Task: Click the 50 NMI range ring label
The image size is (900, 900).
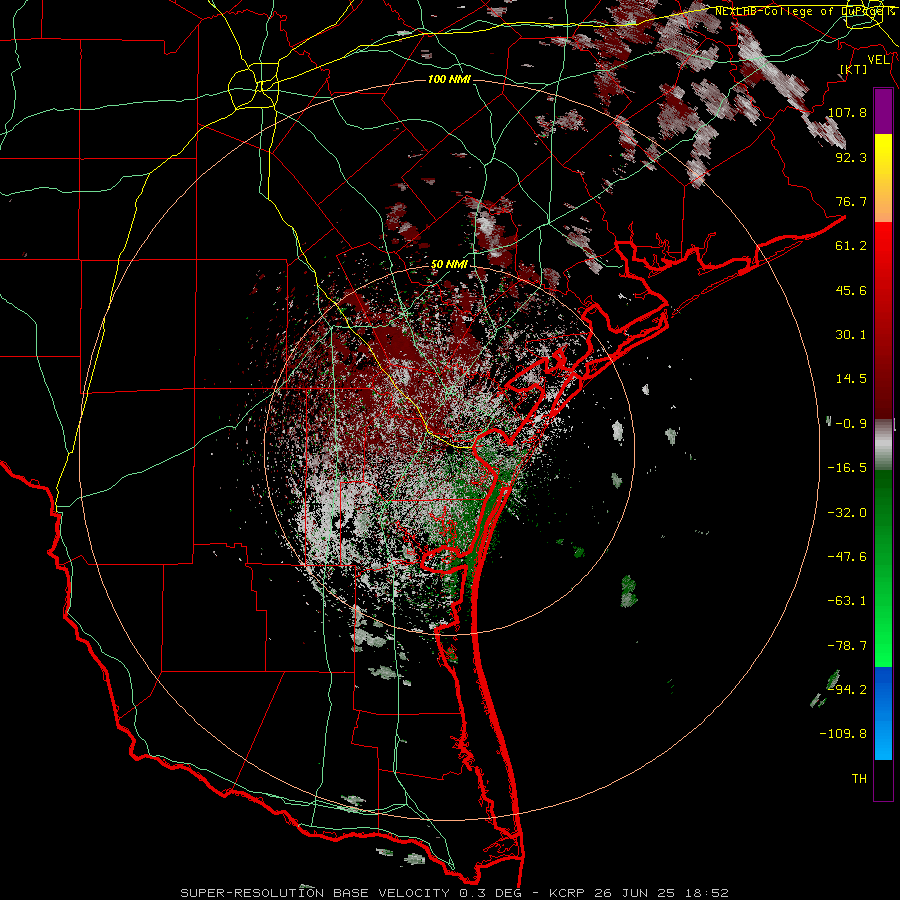Action: 449,265
